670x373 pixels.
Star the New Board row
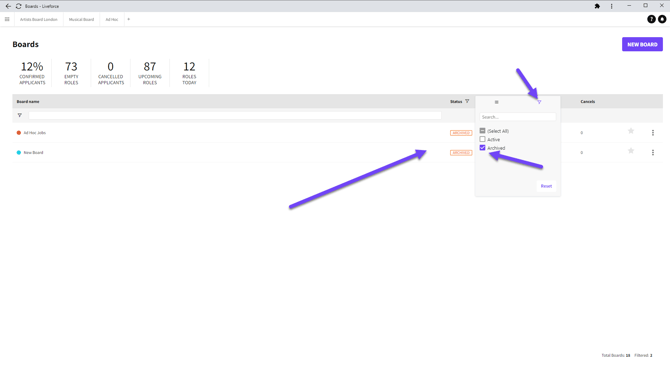click(631, 151)
